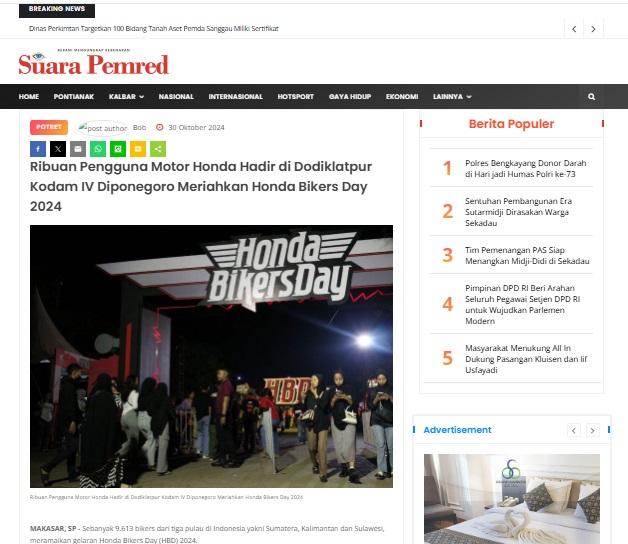Open popular story about Polres Bengkayang
Image resolution: width=628 pixels, height=544 pixels.
pyautogui.click(x=525, y=168)
